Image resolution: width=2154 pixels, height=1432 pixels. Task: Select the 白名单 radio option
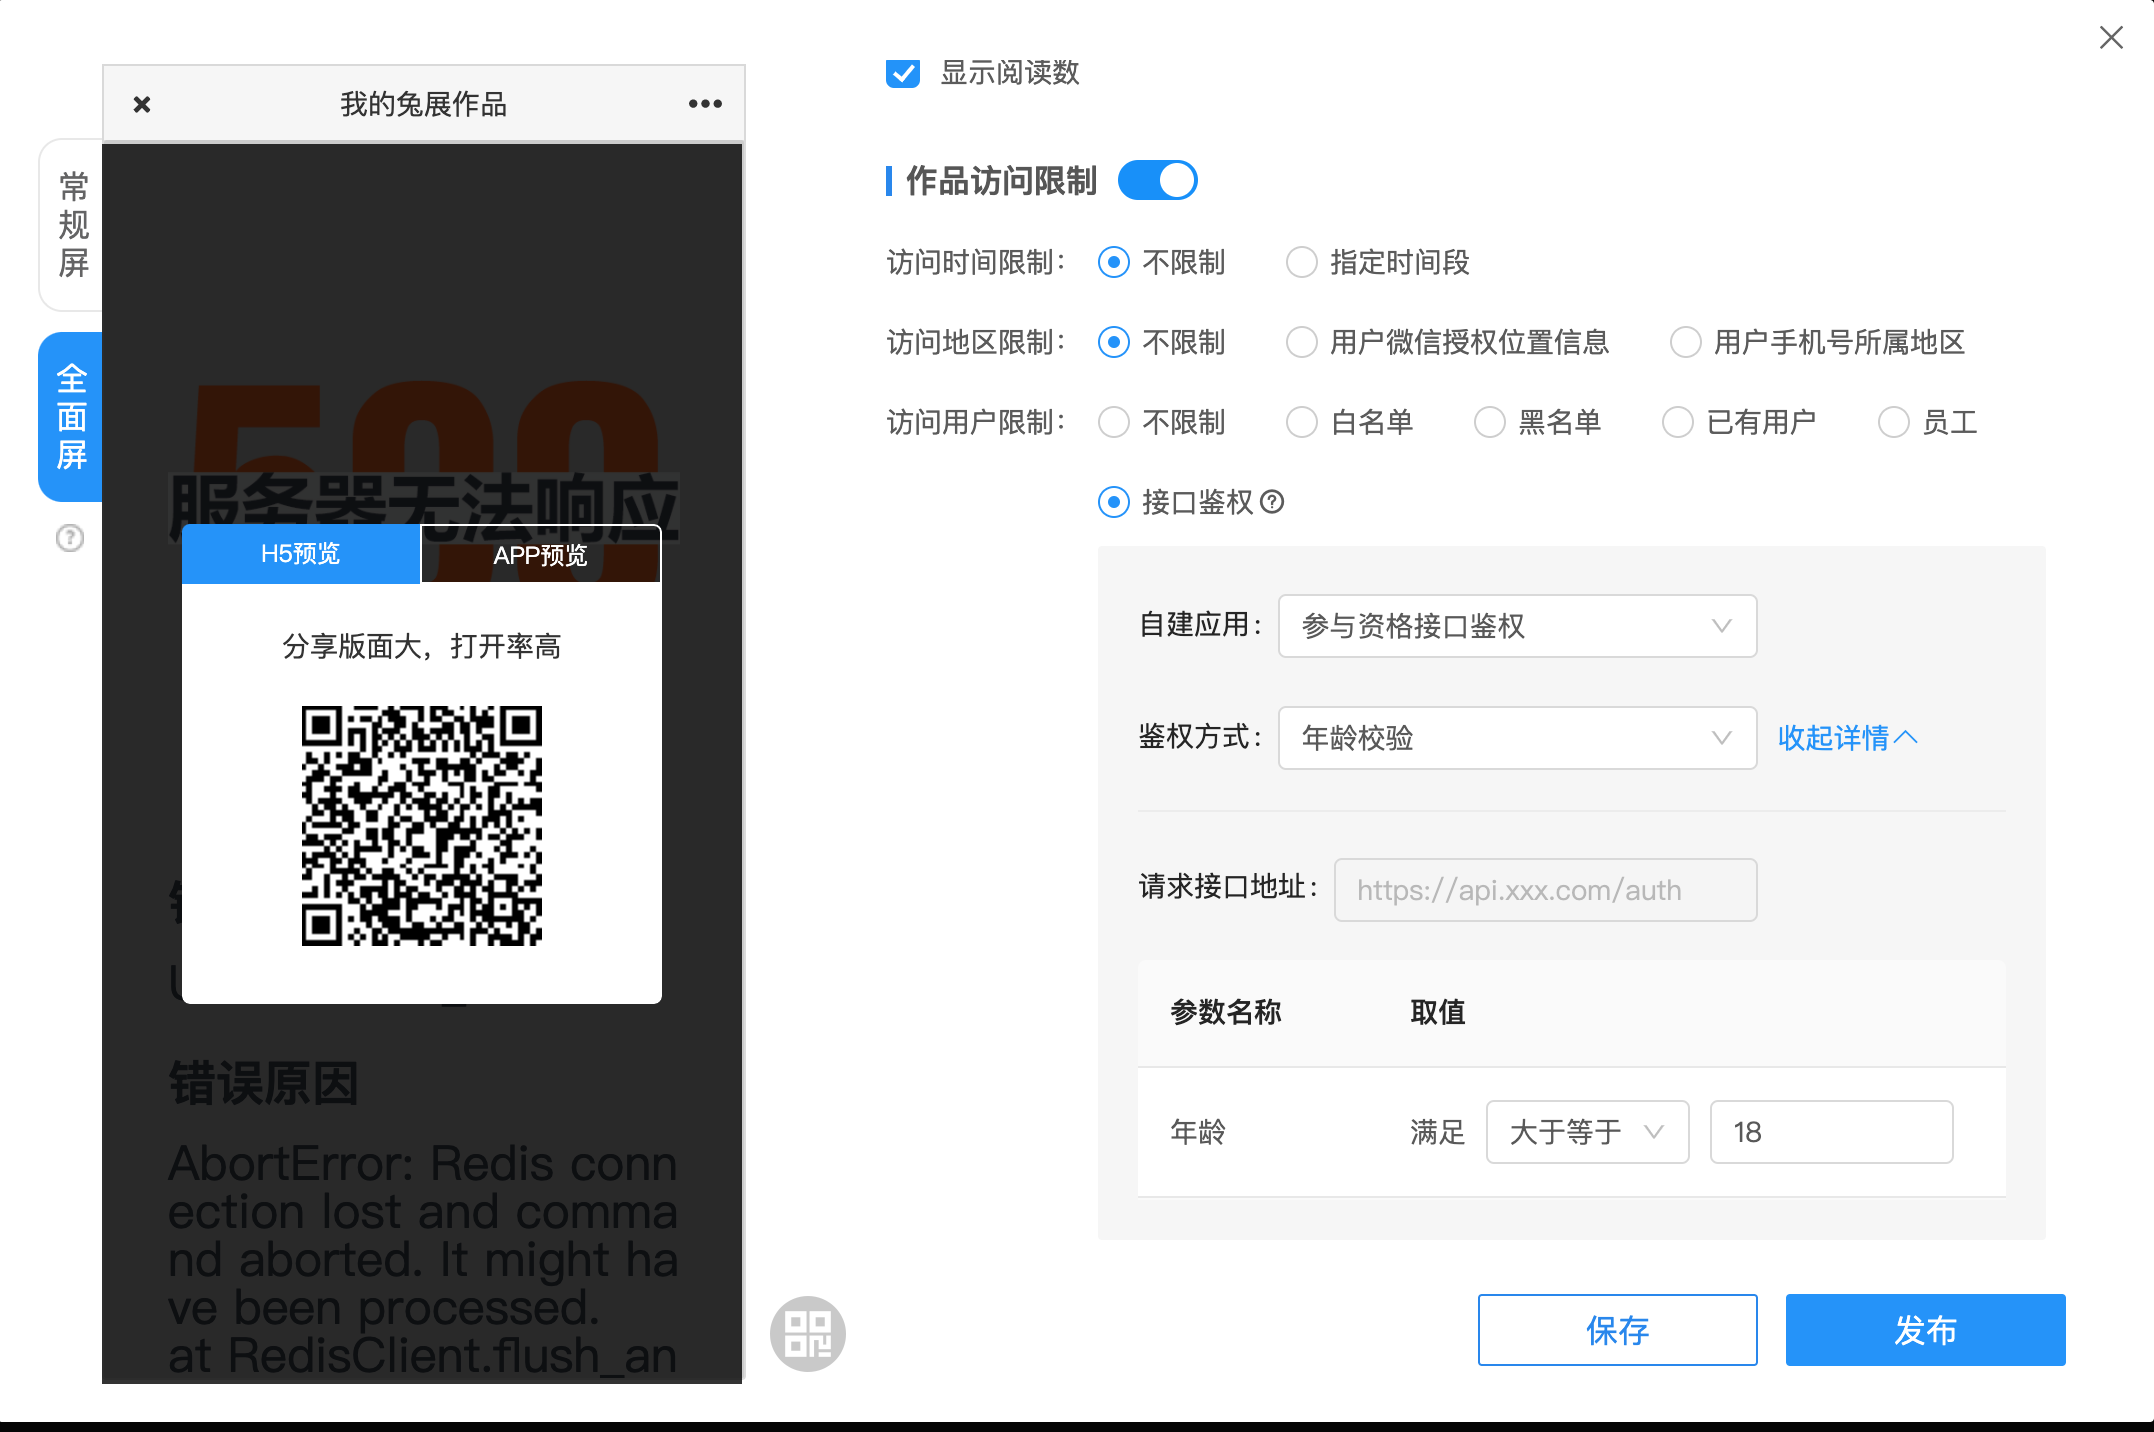point(1302,423)
